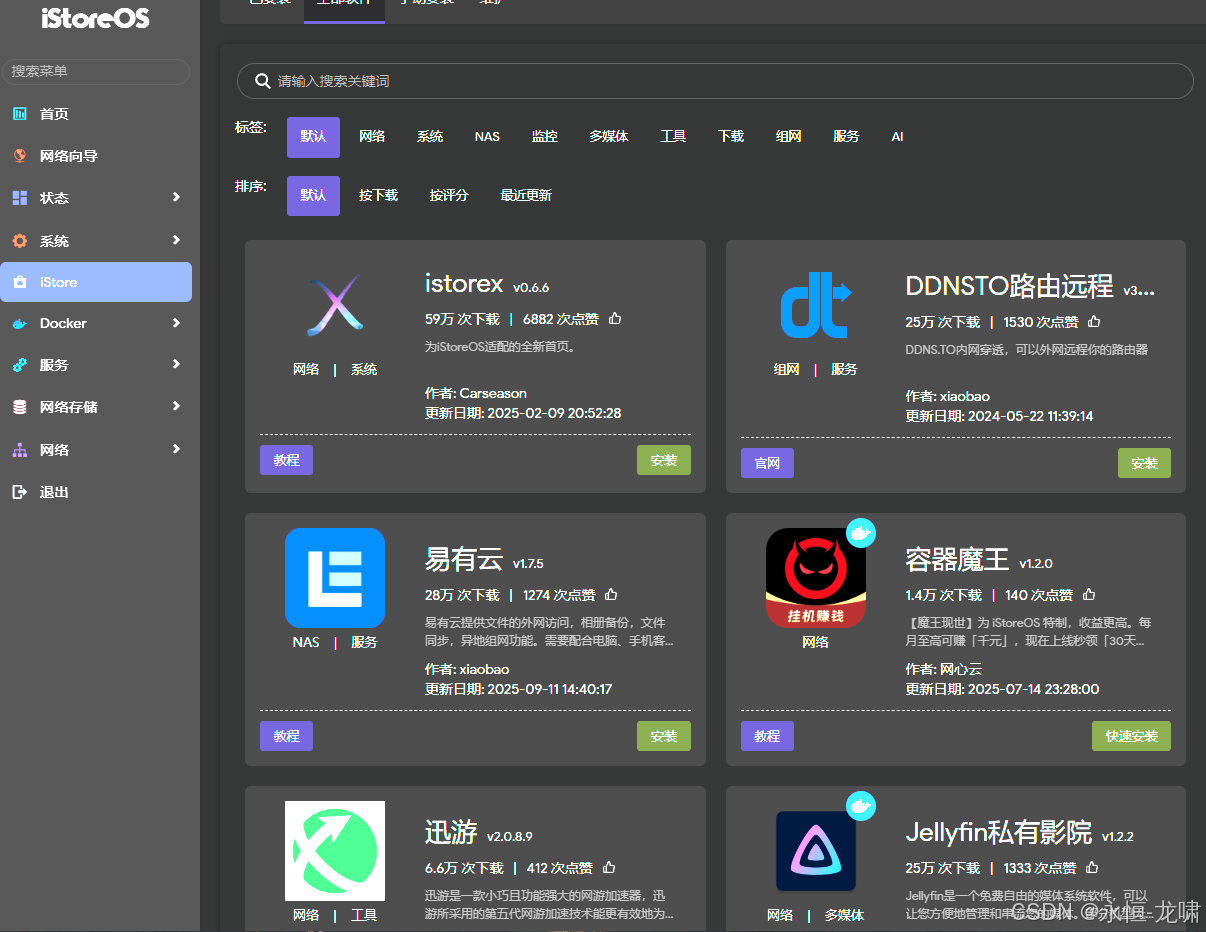Open 教程 for 易有云
This screenshot has height=932, width=1206.
pyautogui.click(x=286, y=736)
